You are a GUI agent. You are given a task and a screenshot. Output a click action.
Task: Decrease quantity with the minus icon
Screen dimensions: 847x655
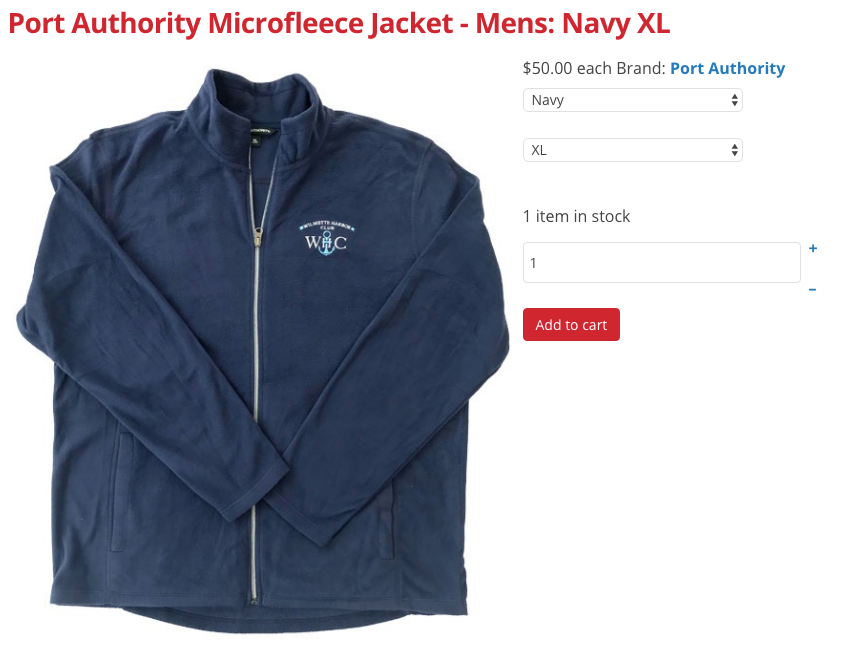pos(812,290)
